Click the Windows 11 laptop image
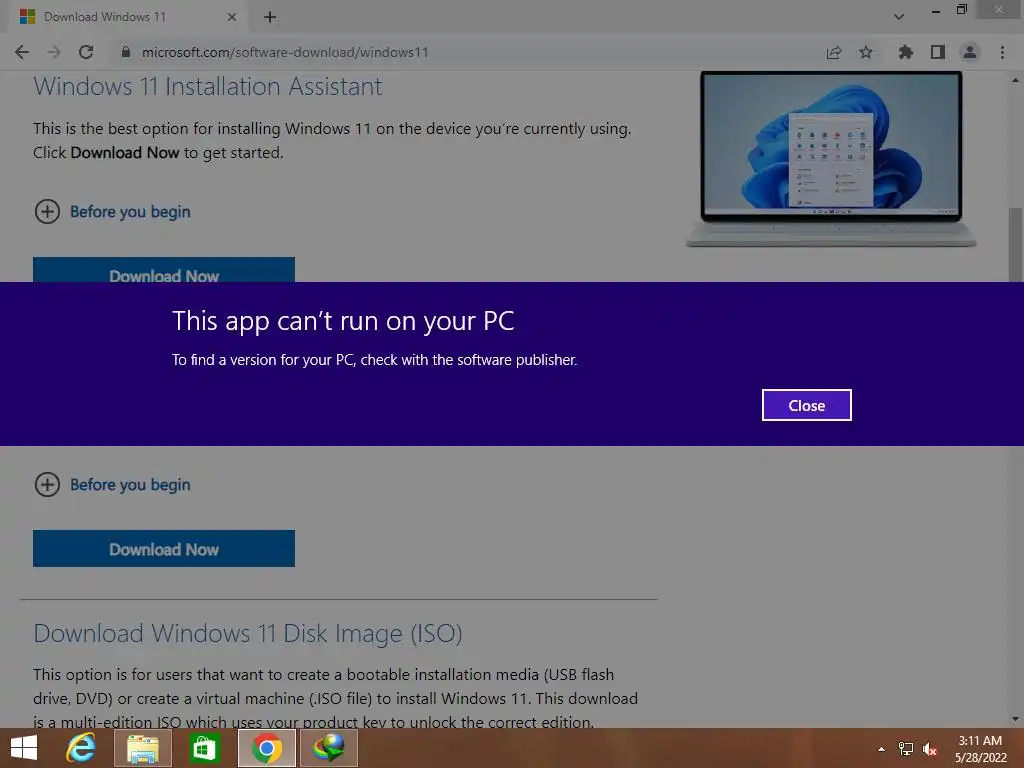Screen dimensions: 1024x768 point(831,159)
